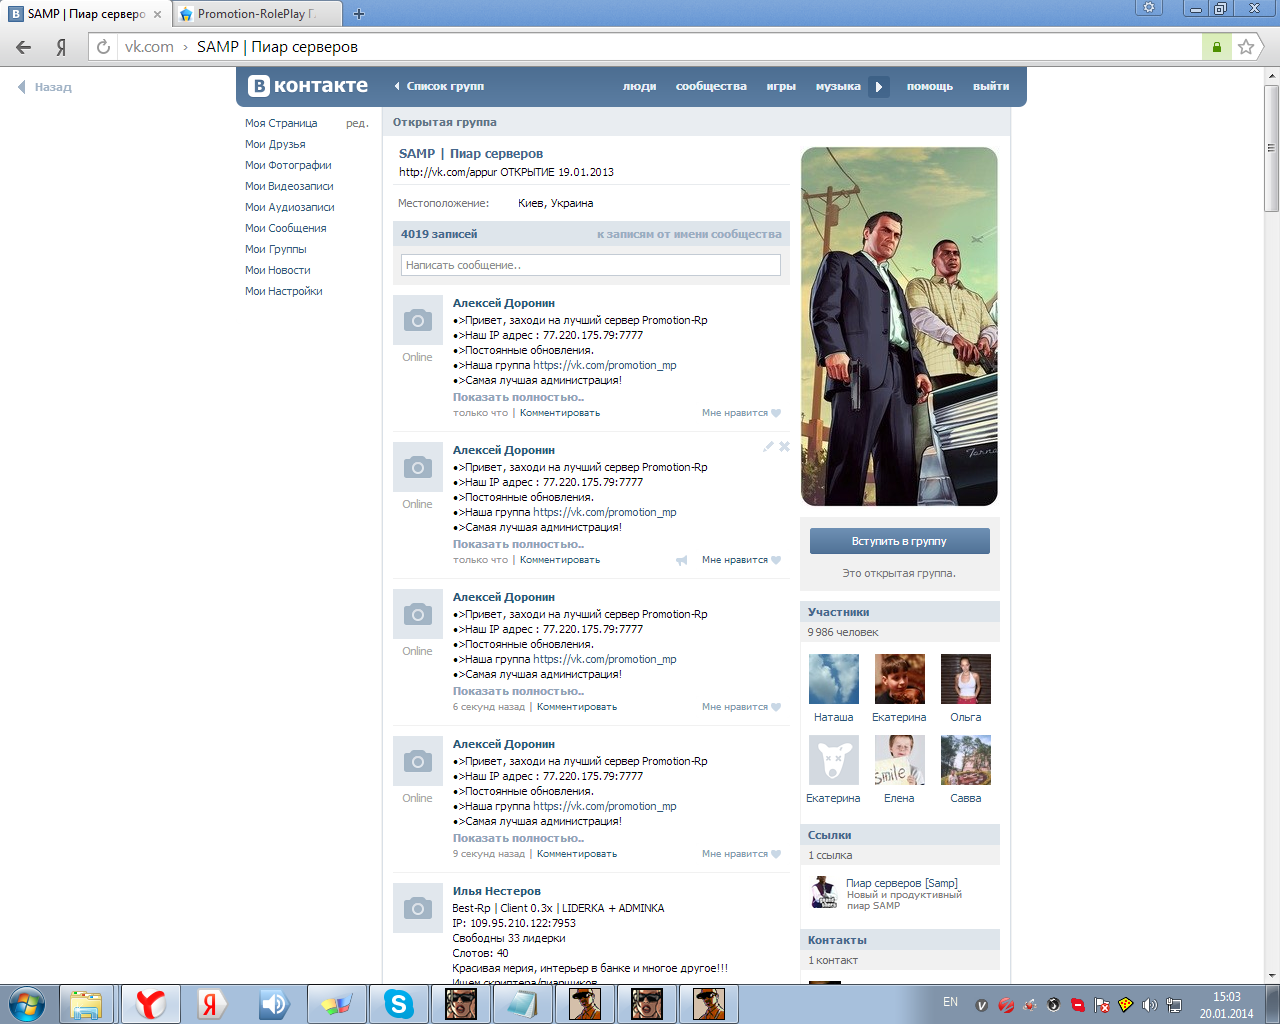Open Skype from the taskbar
Screen dimensions: 1280x1024
[x=398, y=1004]
